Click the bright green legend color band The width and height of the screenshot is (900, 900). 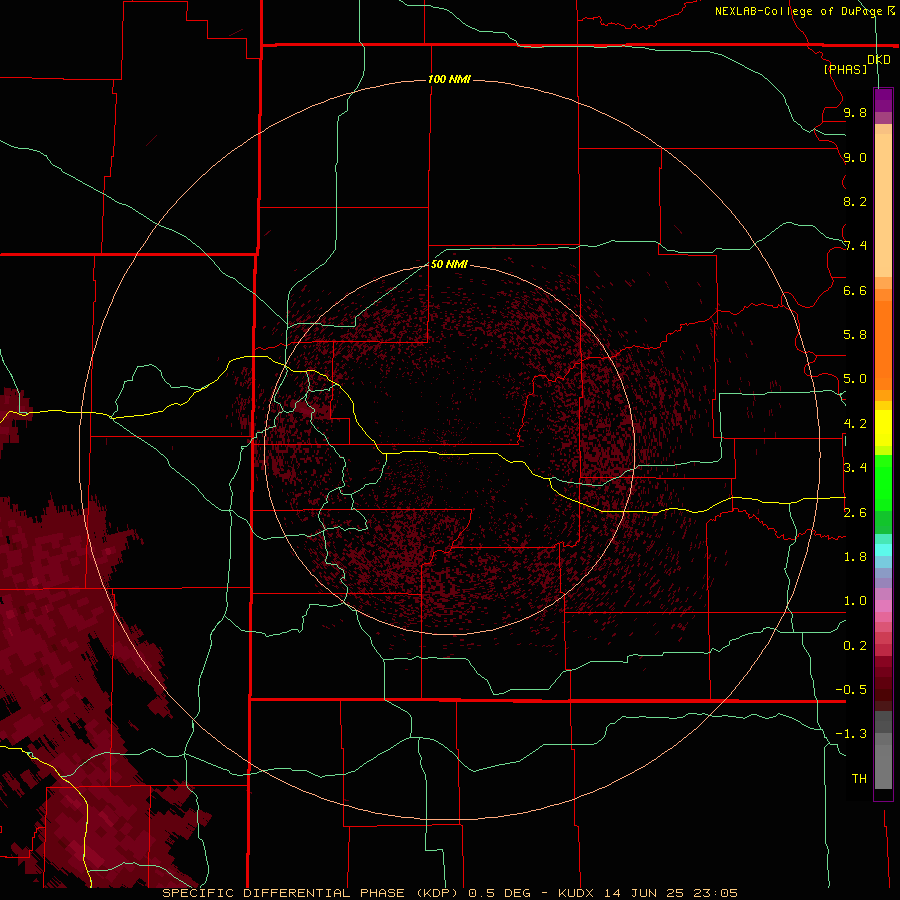coord(883,482)
